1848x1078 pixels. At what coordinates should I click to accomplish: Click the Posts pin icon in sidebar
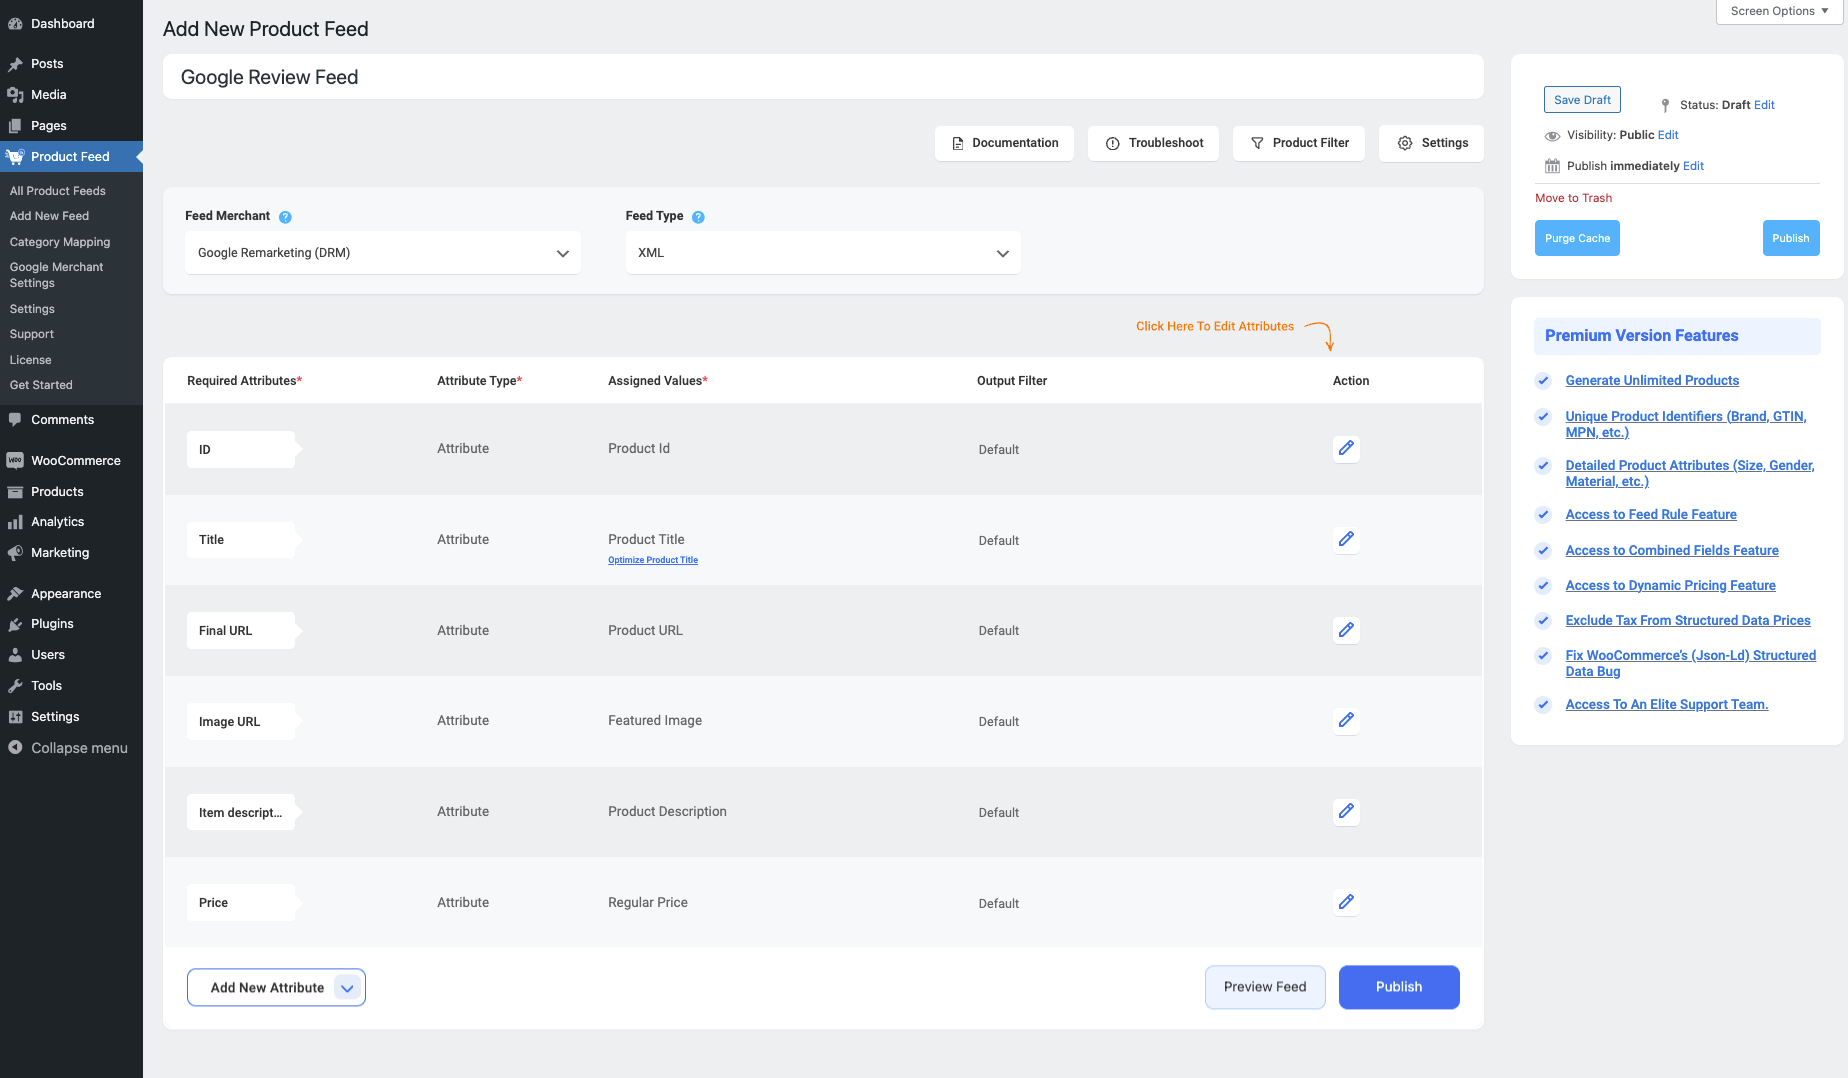15,64
